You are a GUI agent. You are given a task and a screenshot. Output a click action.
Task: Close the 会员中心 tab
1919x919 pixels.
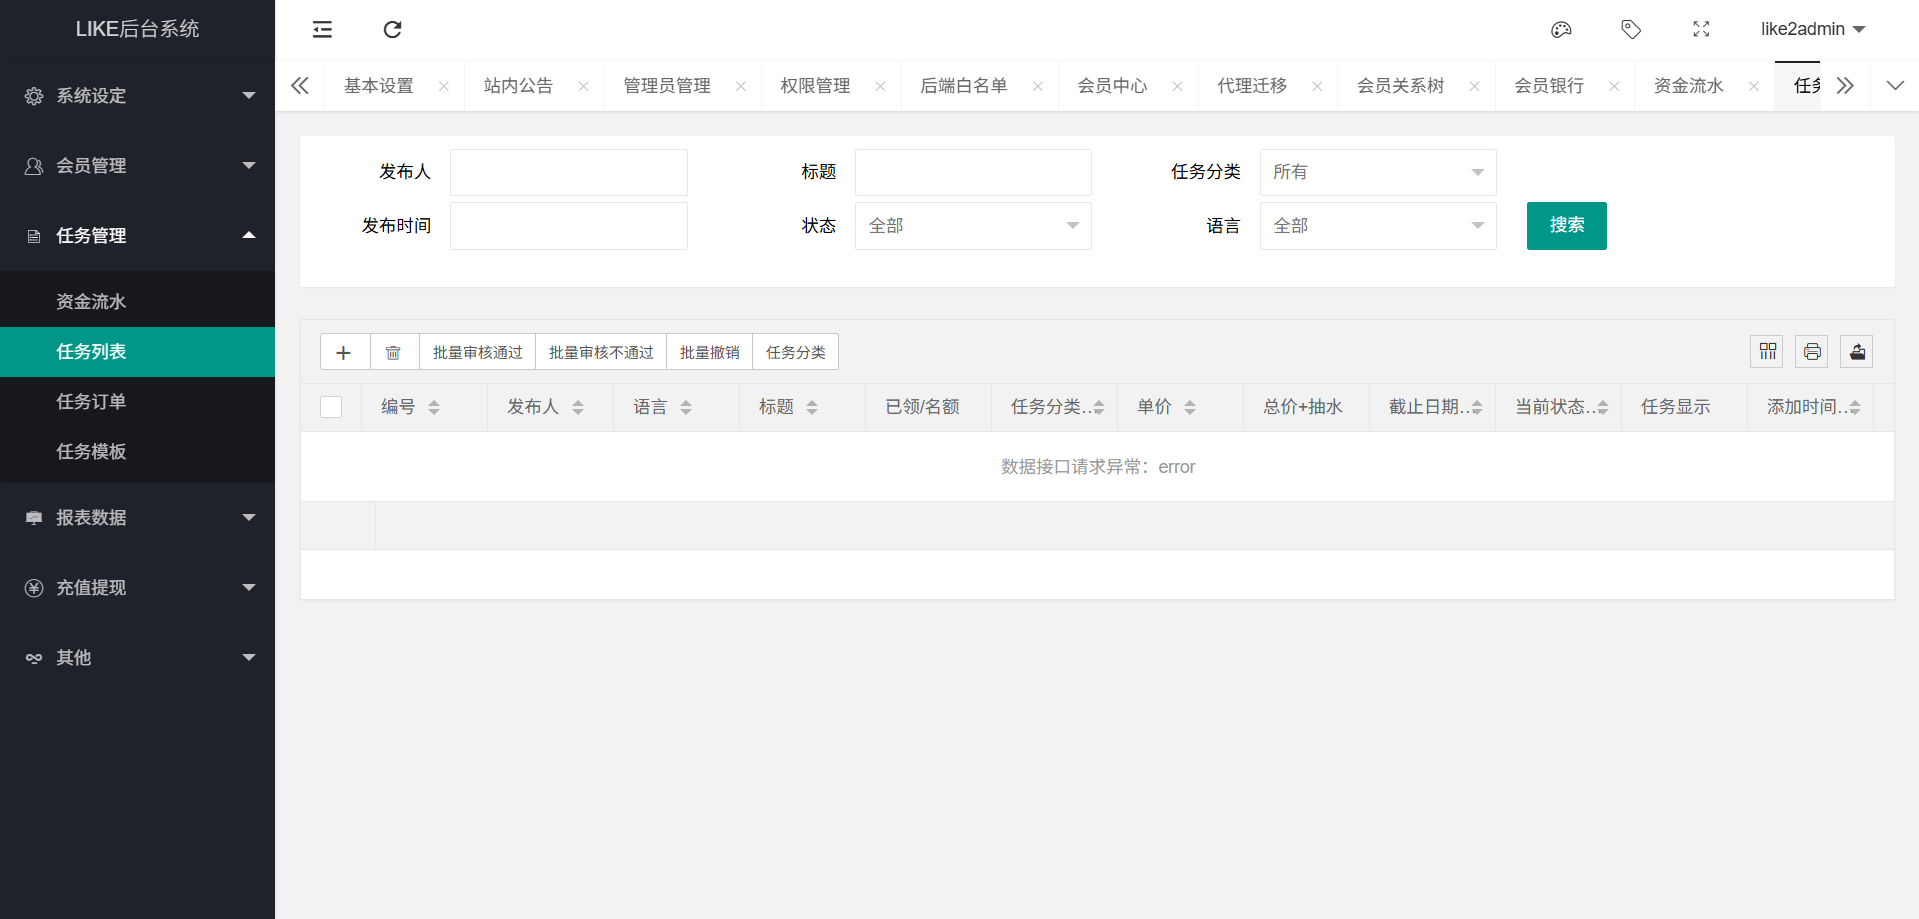click(1178, 86)
